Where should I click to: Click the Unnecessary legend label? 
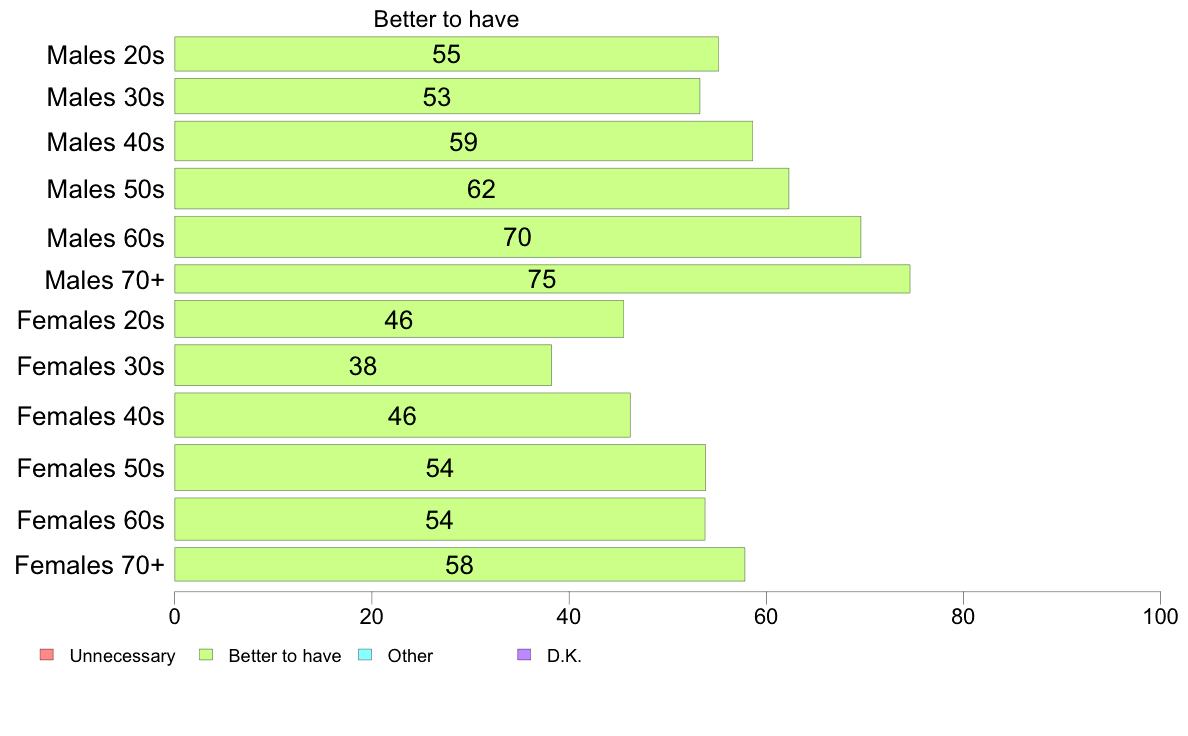click(x=122, y=656)
